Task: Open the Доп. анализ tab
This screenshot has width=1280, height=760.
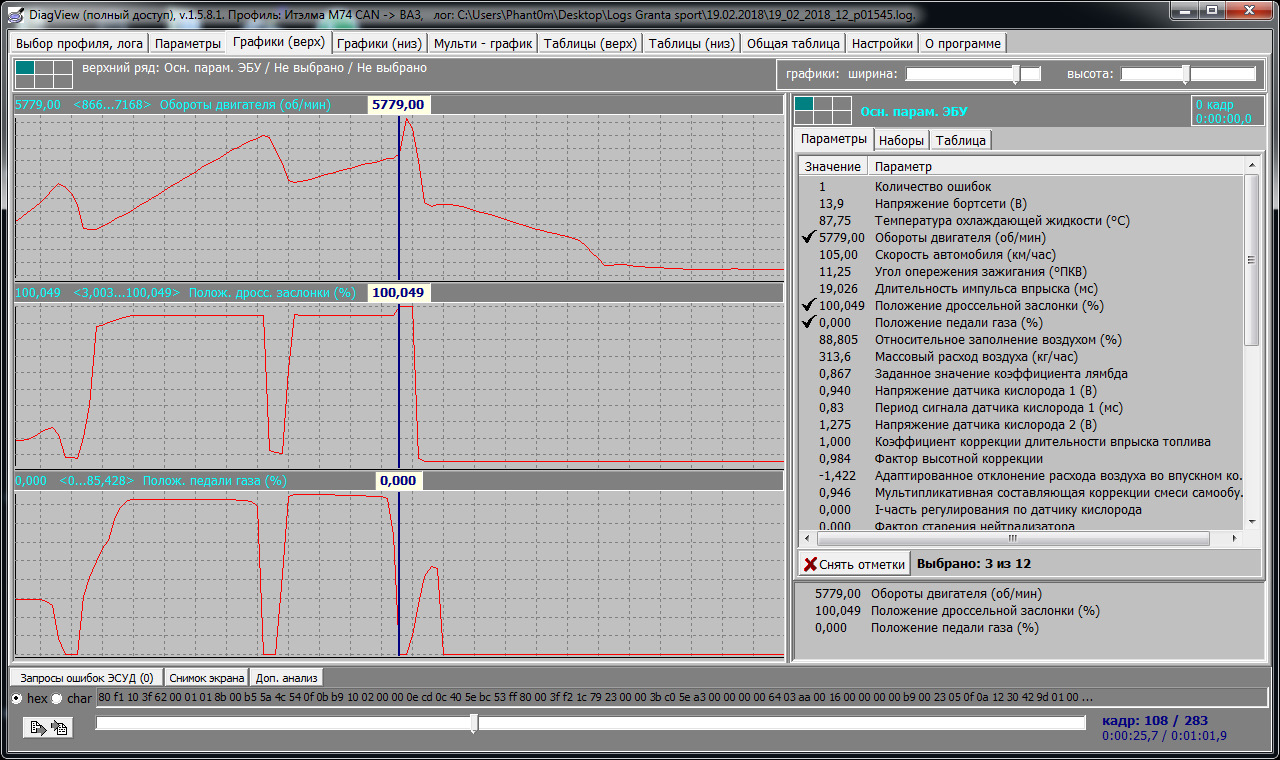Action: pos(287,678)
